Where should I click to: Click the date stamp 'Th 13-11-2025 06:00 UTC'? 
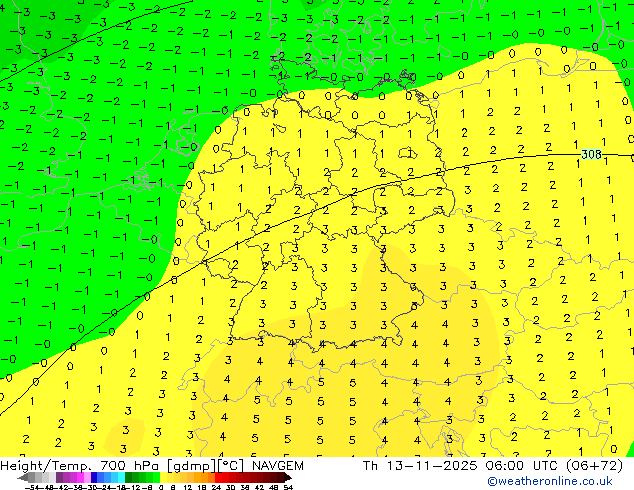[x=460, y=466]
